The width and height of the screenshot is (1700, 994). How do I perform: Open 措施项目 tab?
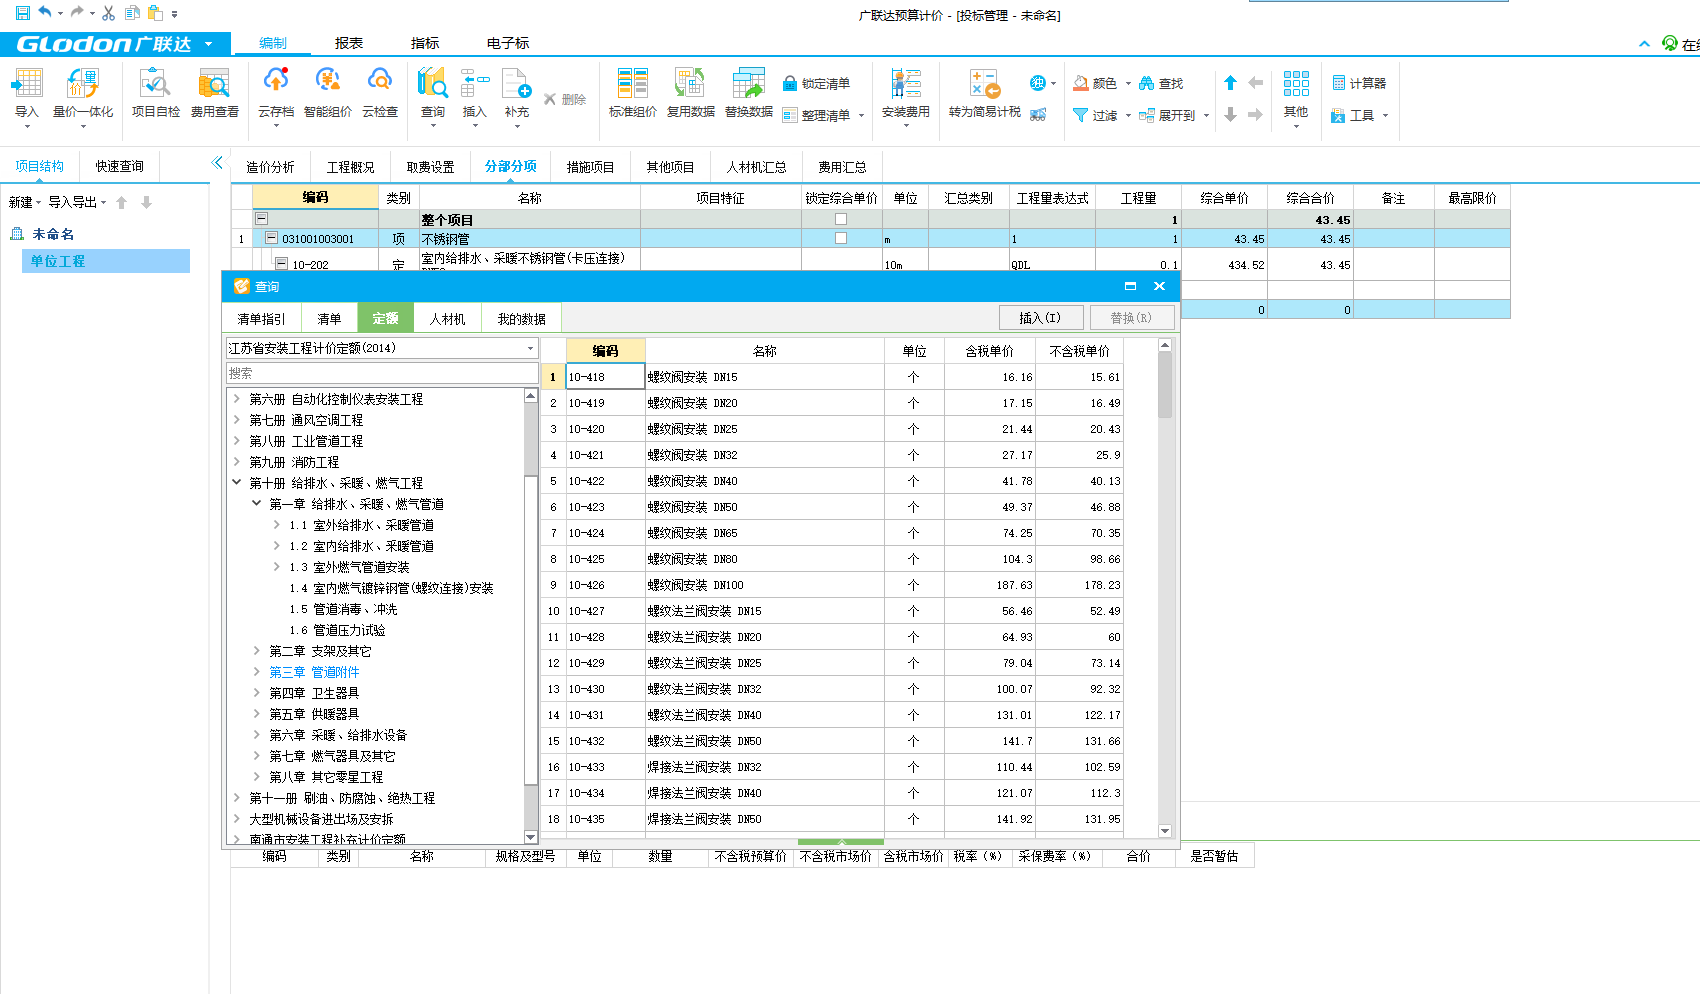point(590,167)
